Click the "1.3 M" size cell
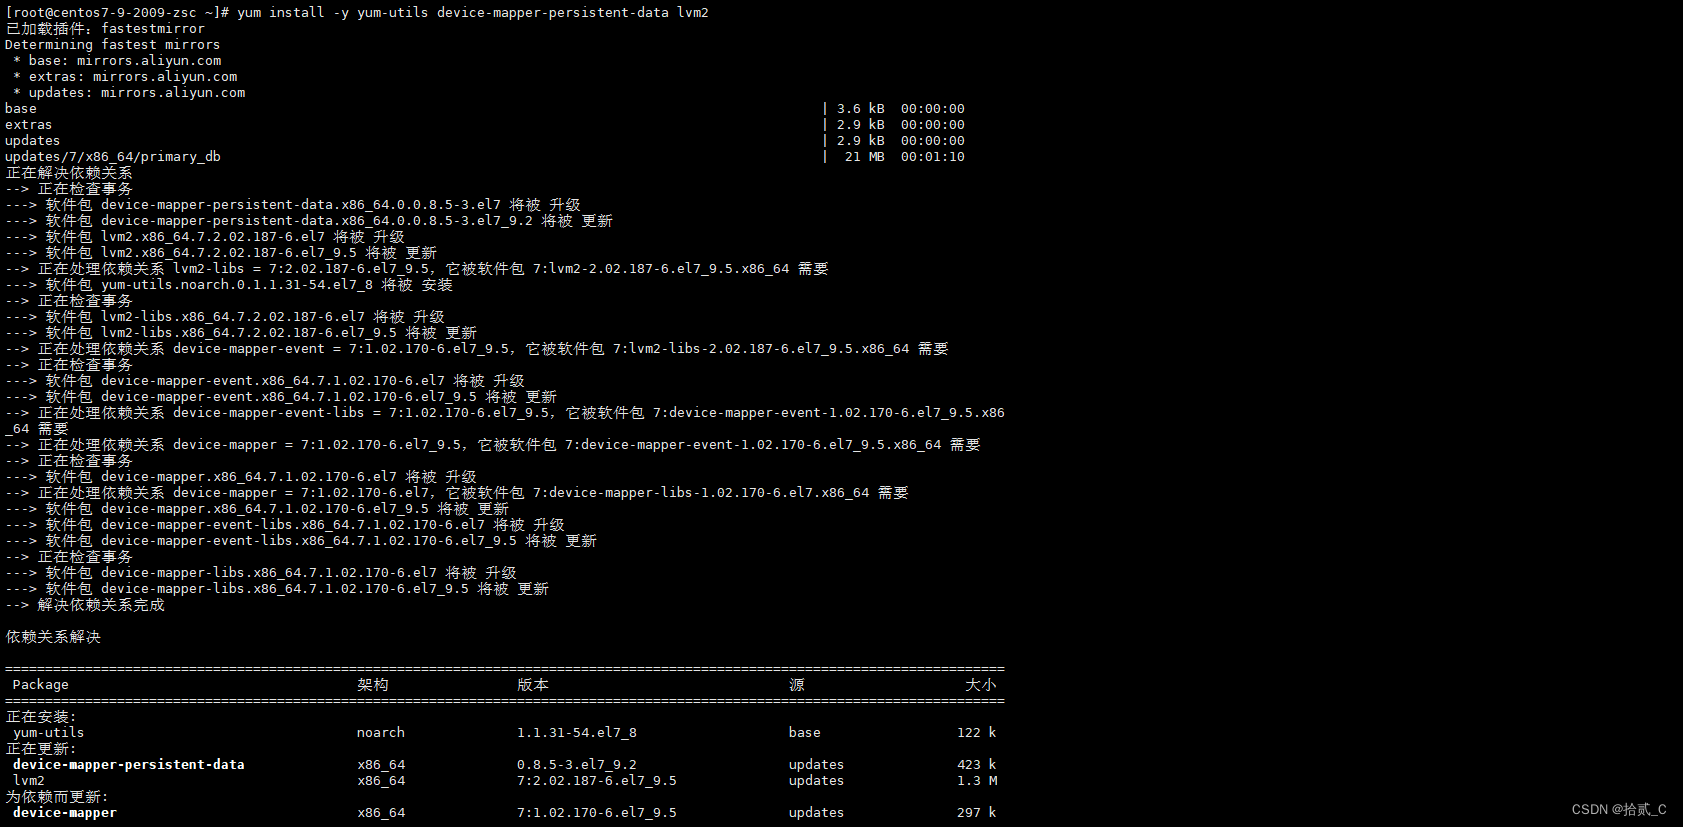The height and width of the screenshot is (827, 1683). 977,781
